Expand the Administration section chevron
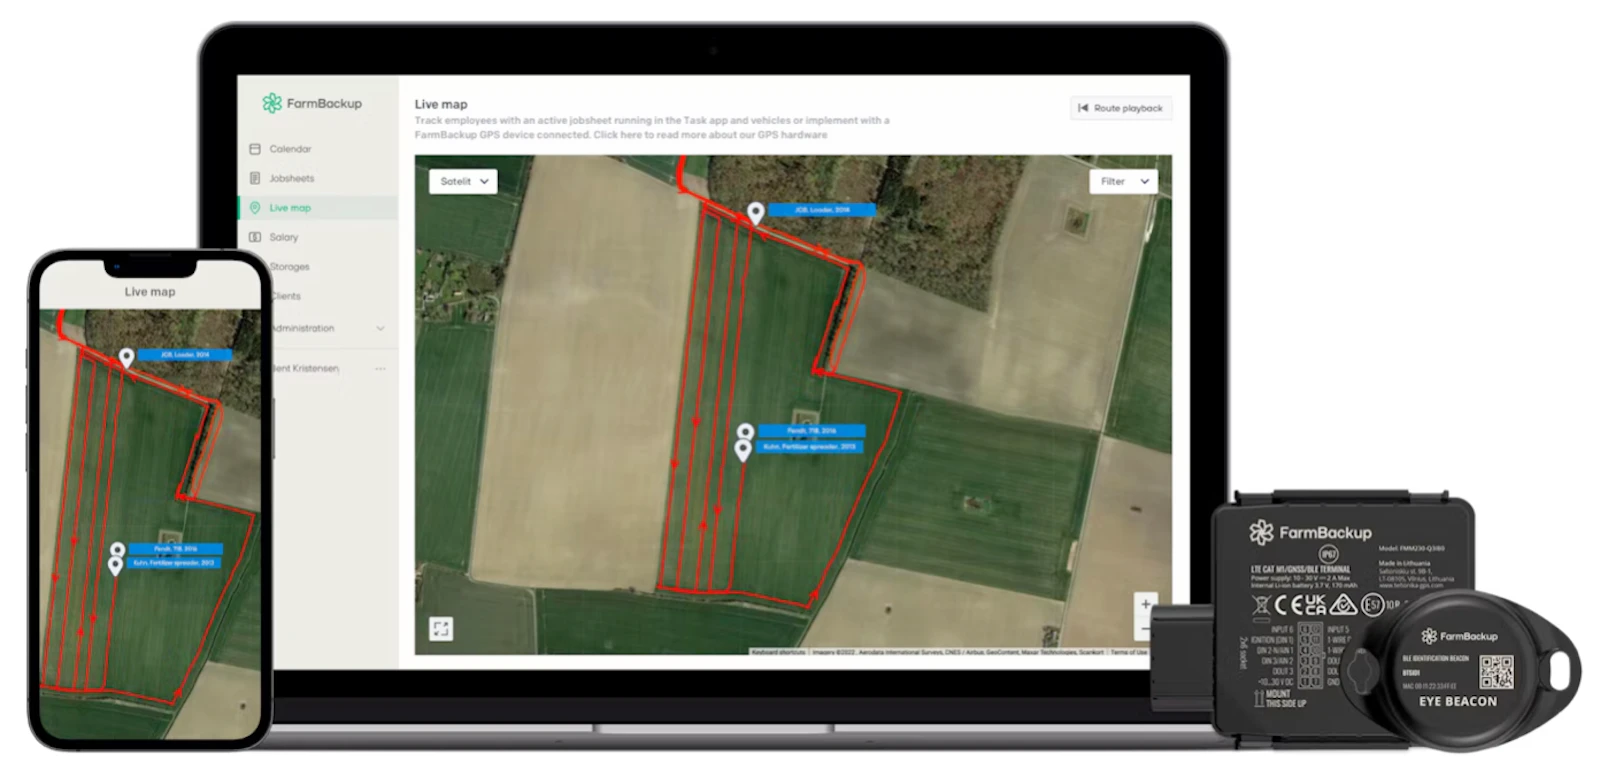Screen dimensions: 1600x777 380,328
